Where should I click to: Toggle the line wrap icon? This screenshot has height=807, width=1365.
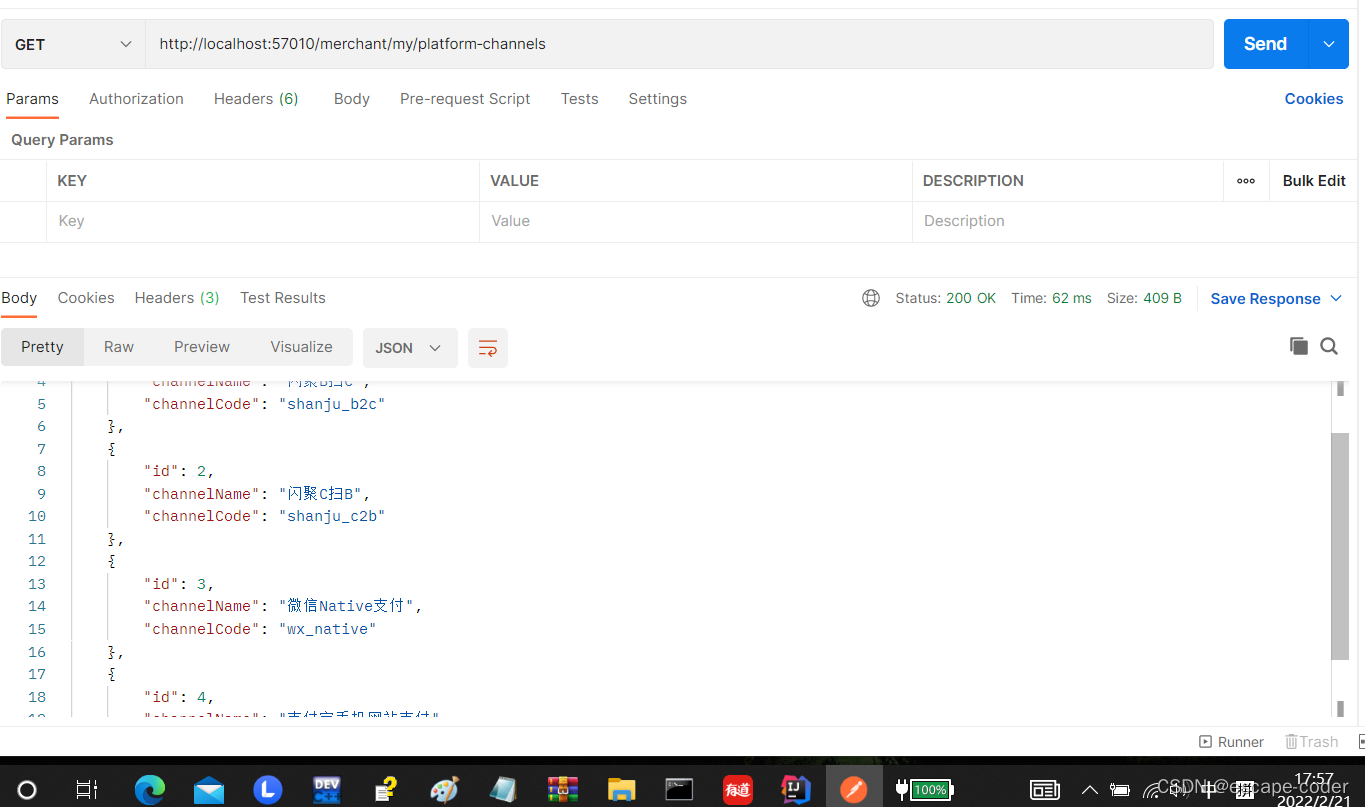click(488, 348)
